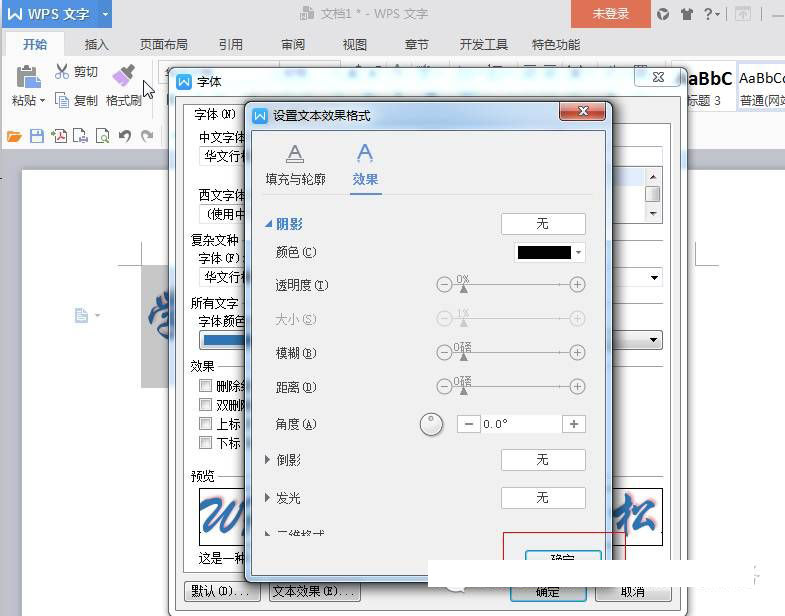The height and width of the screenshot is (616, 785).
Task: Decrease 距离 with minus button
Action: click(x=444, y=387)
